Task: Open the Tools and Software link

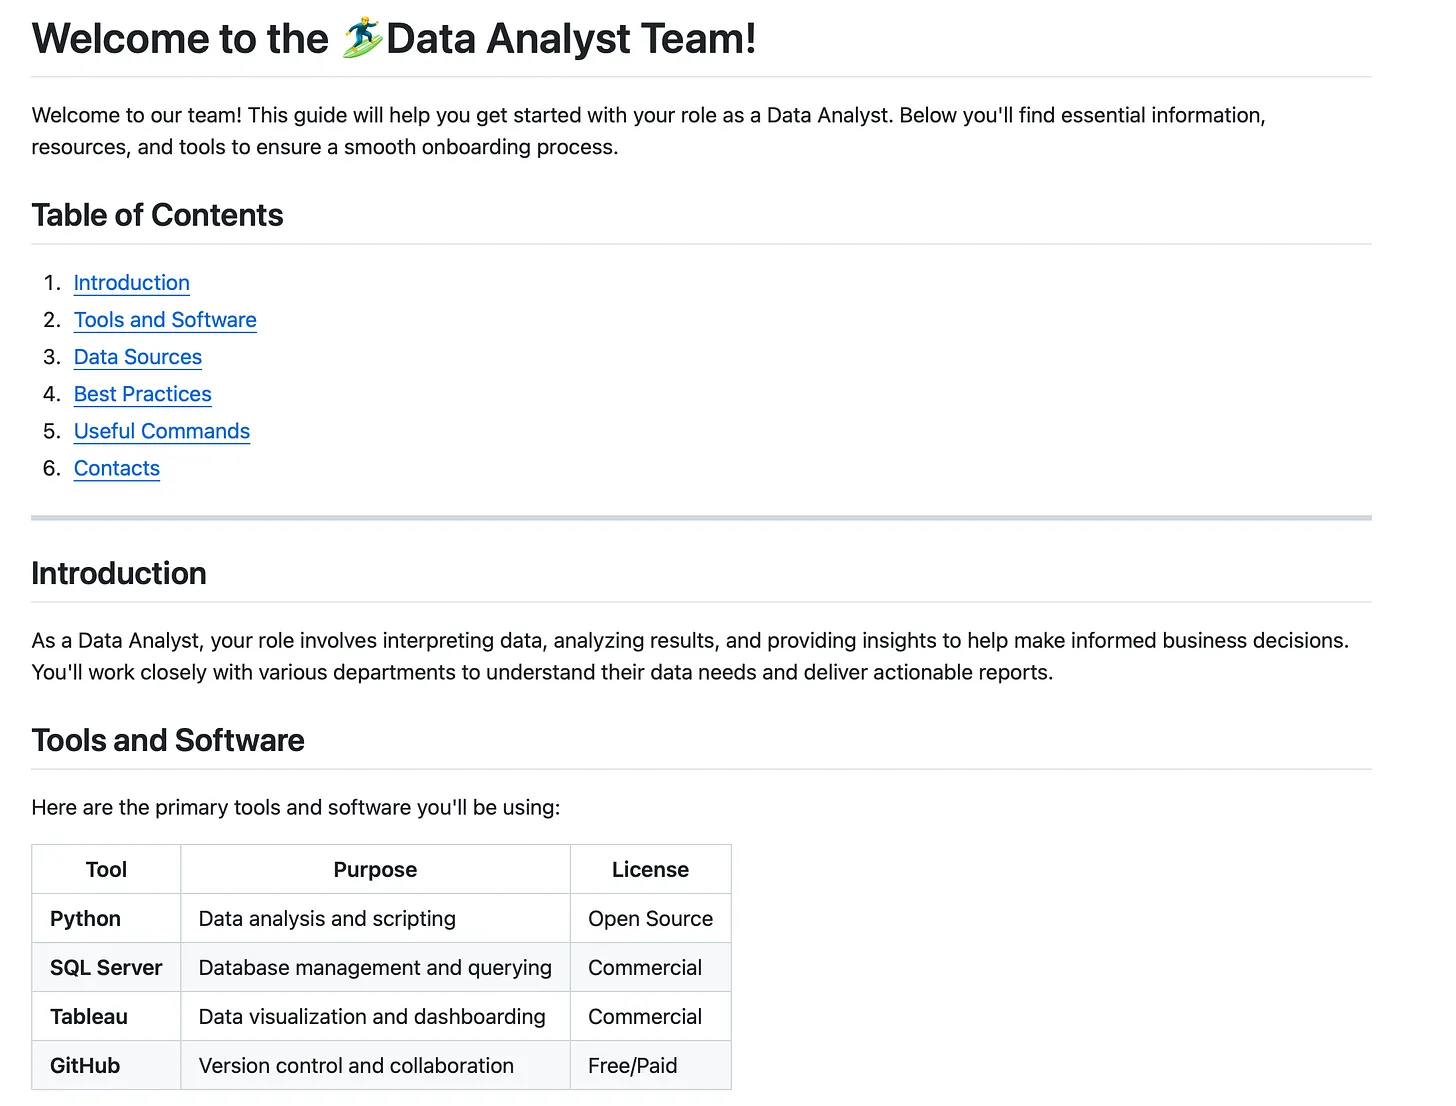Action: (x=165, y=320)
